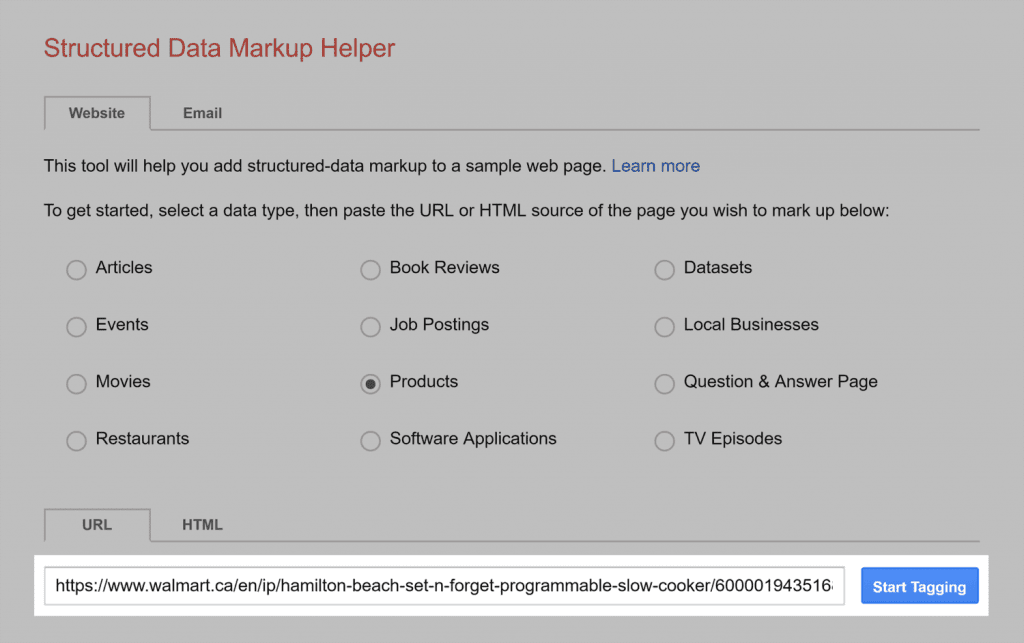Click the Structured Data Markup Helper title
Viewport: 1024px width, 643px height.
click(219, 48)
